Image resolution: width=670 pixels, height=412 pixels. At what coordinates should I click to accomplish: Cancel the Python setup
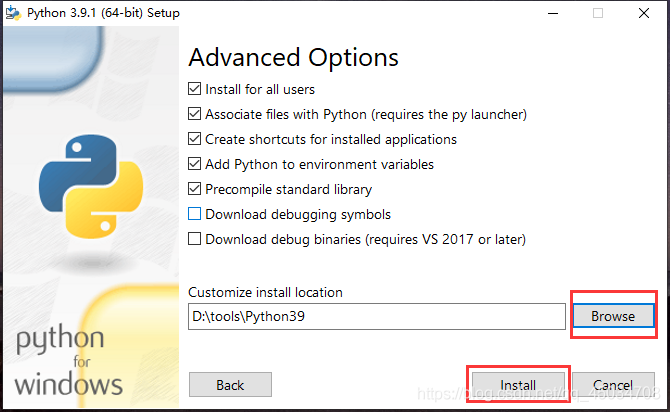[x=613, y=385]
